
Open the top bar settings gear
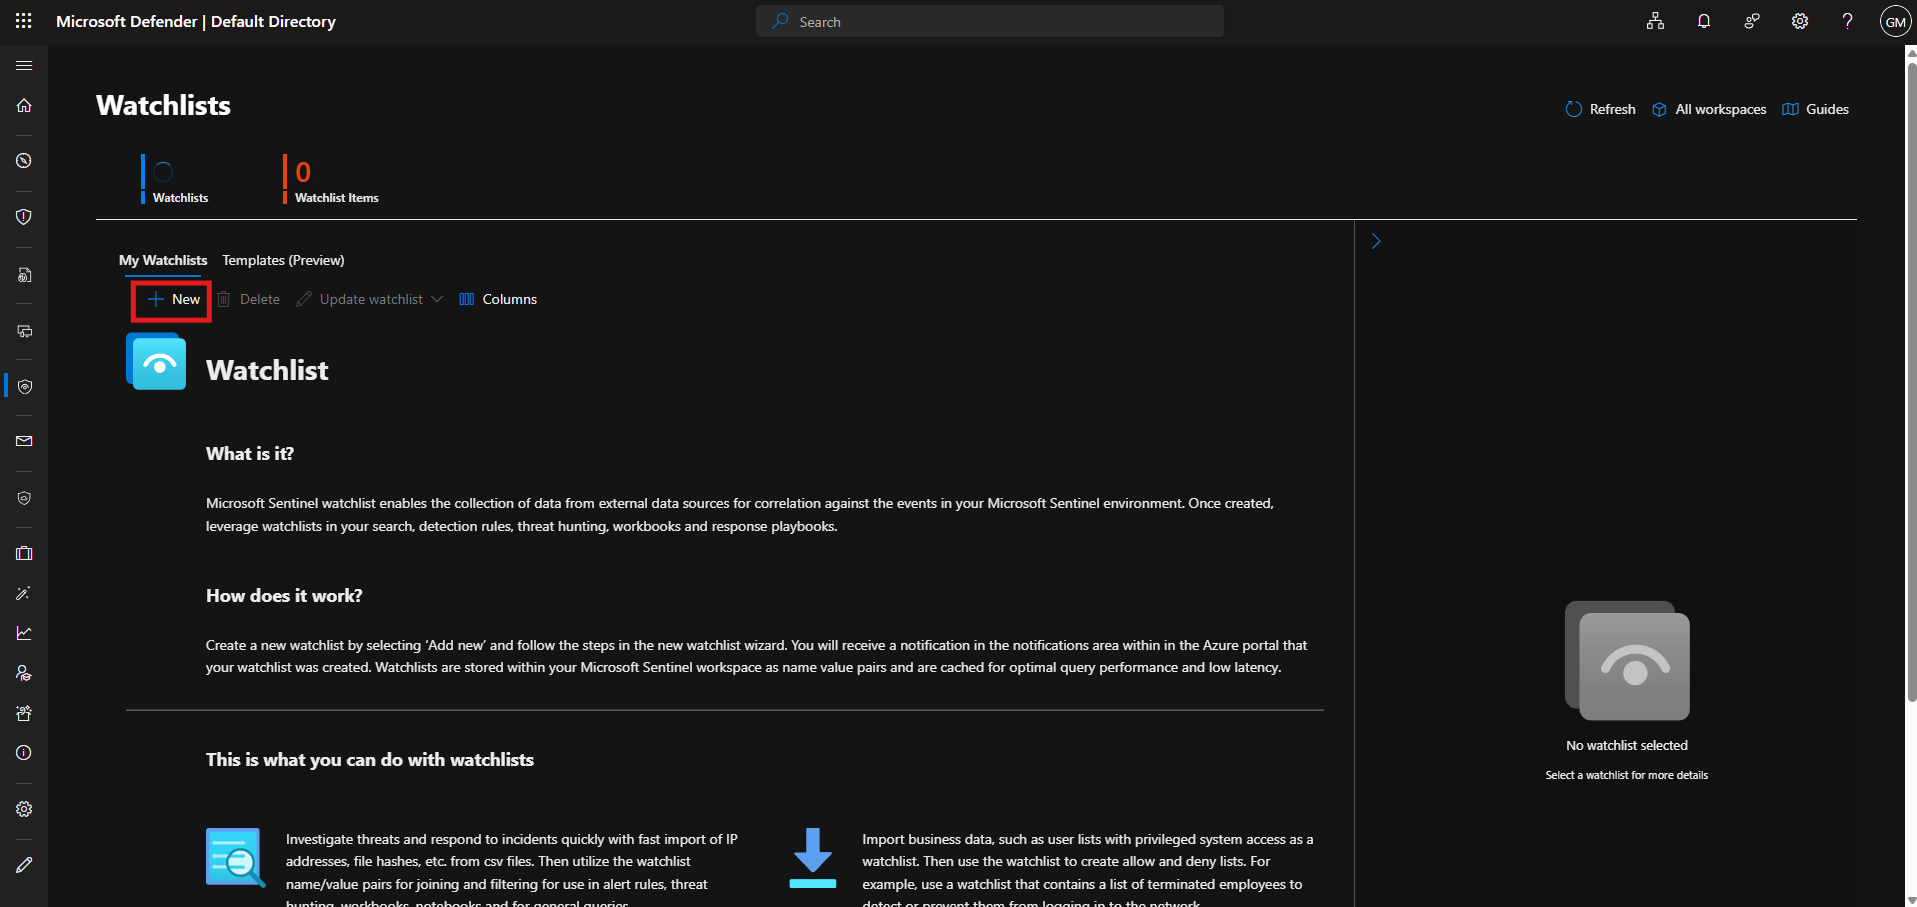(x=1800, y=21)
